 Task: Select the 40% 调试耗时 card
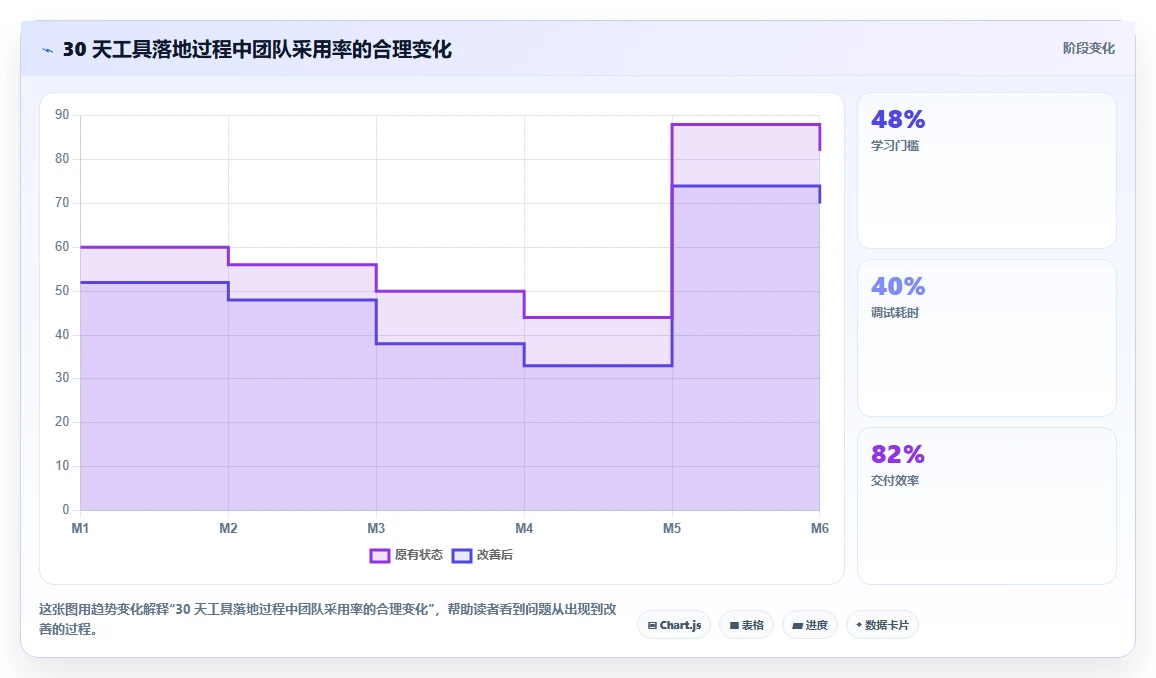[986, 338]
